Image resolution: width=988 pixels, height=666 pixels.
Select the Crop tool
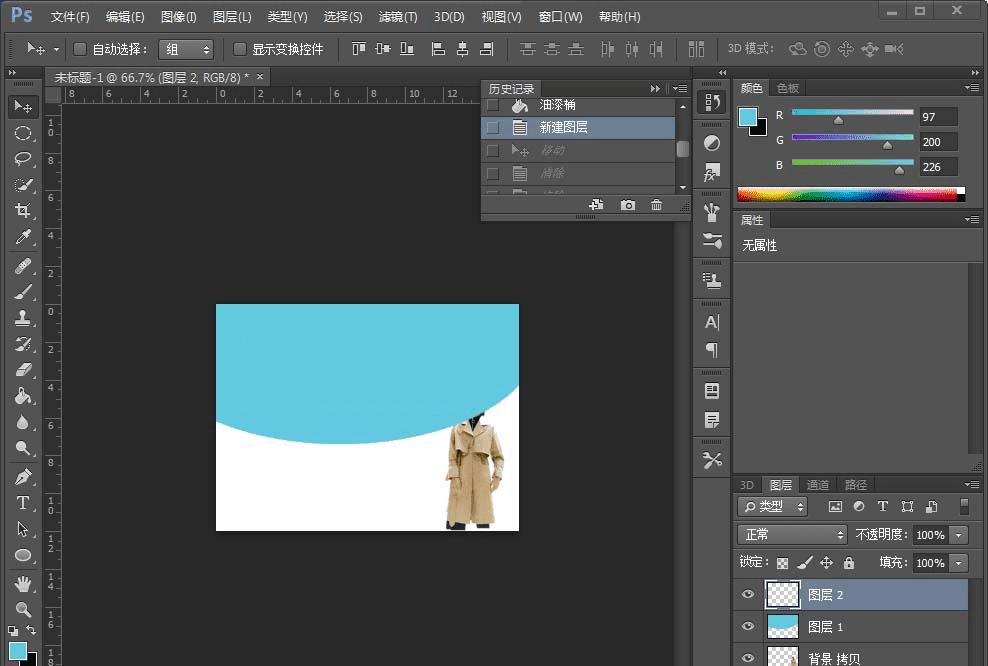(22, 211)
